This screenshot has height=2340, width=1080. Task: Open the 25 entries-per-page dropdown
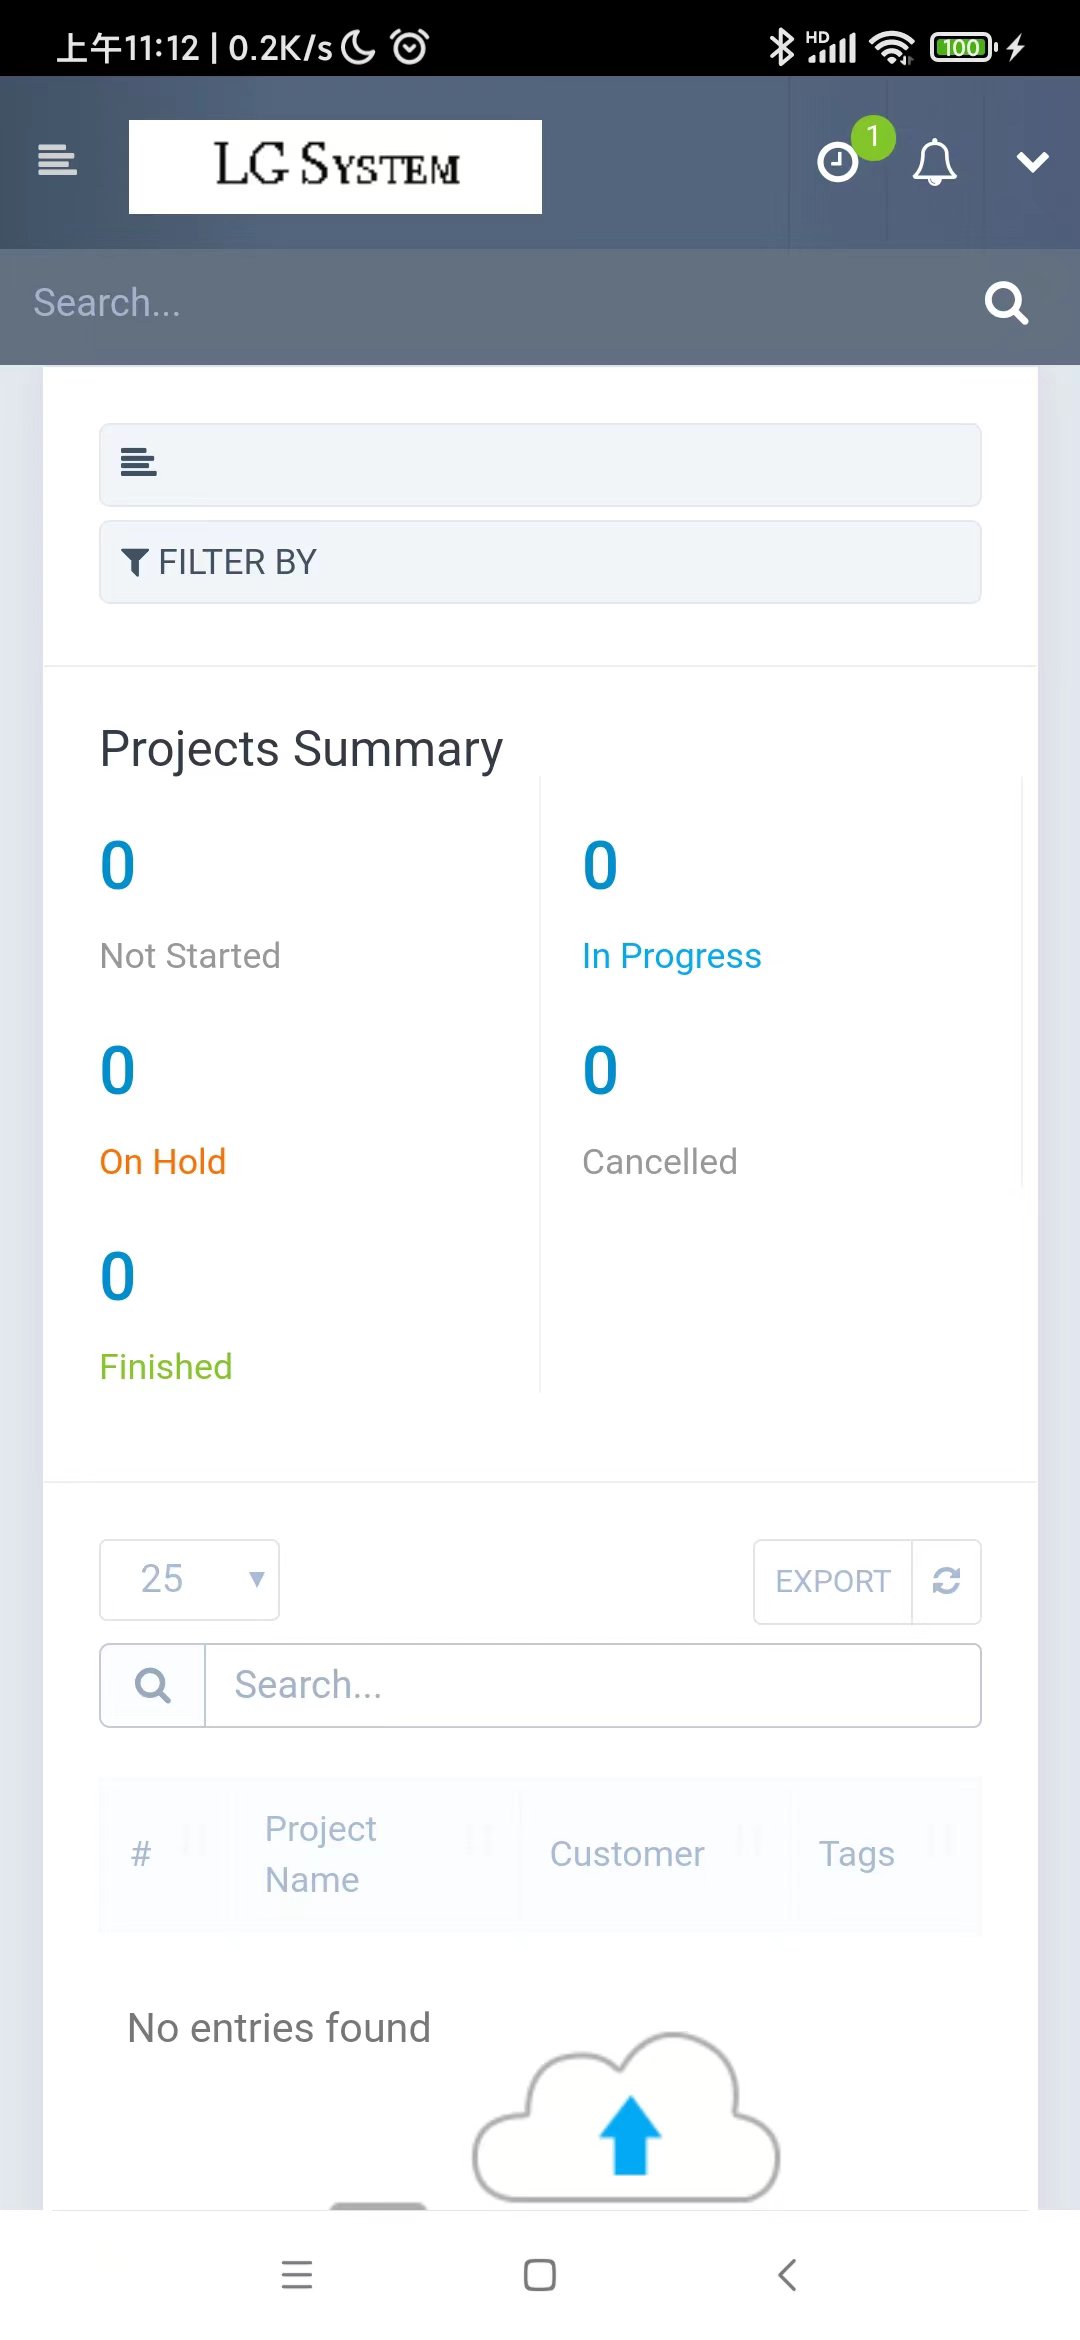tap(189, 1580)
